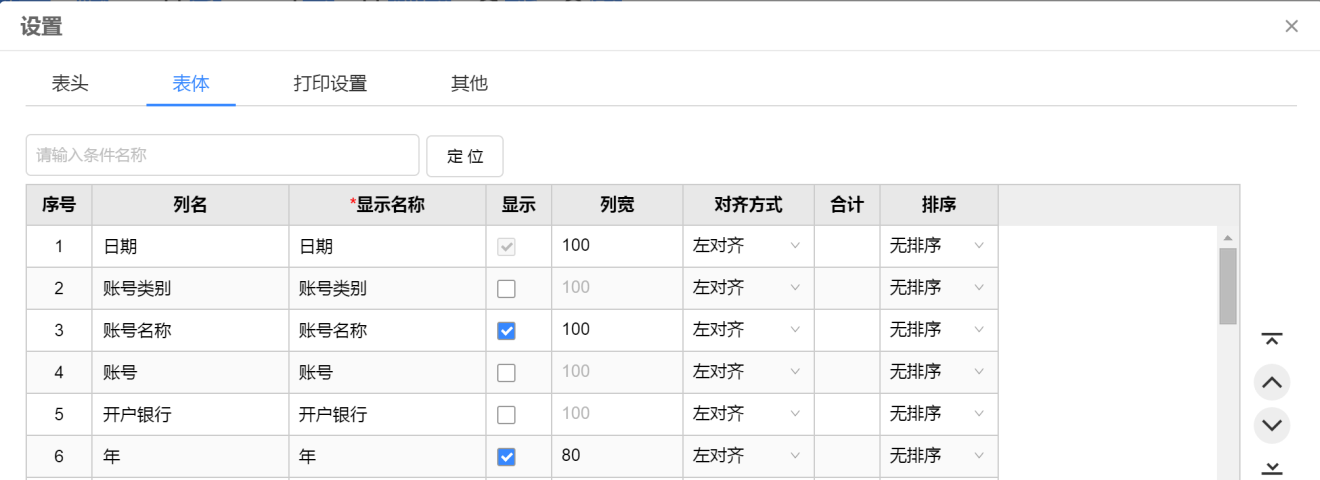Click the move-to-top arrow icon
The width and height of the screenshot is (1320, 480).
pyautogui.click(x=1271, y=339)
